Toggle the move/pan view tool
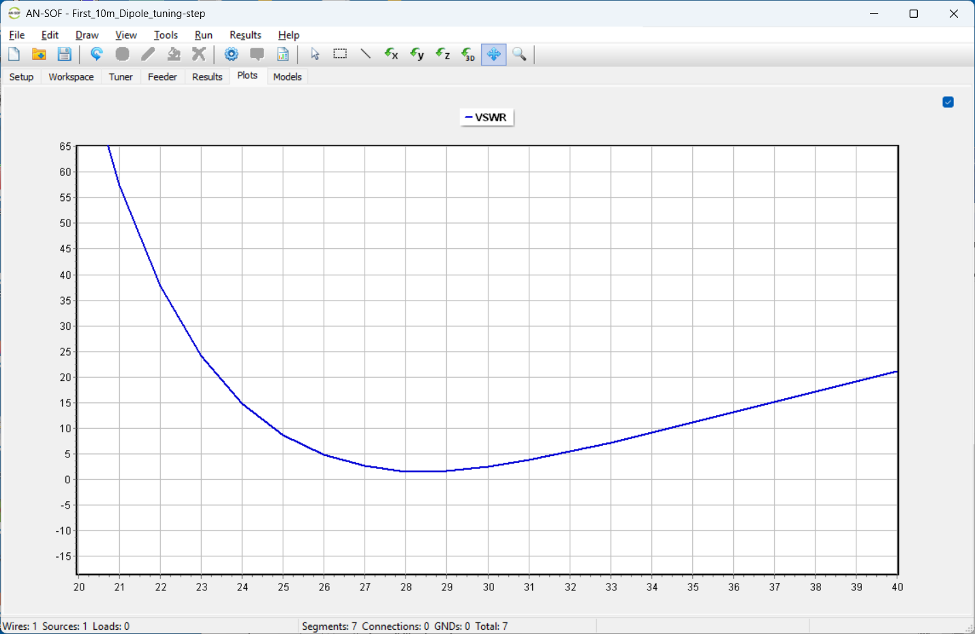The image size is (977, 635). [493, 54]
